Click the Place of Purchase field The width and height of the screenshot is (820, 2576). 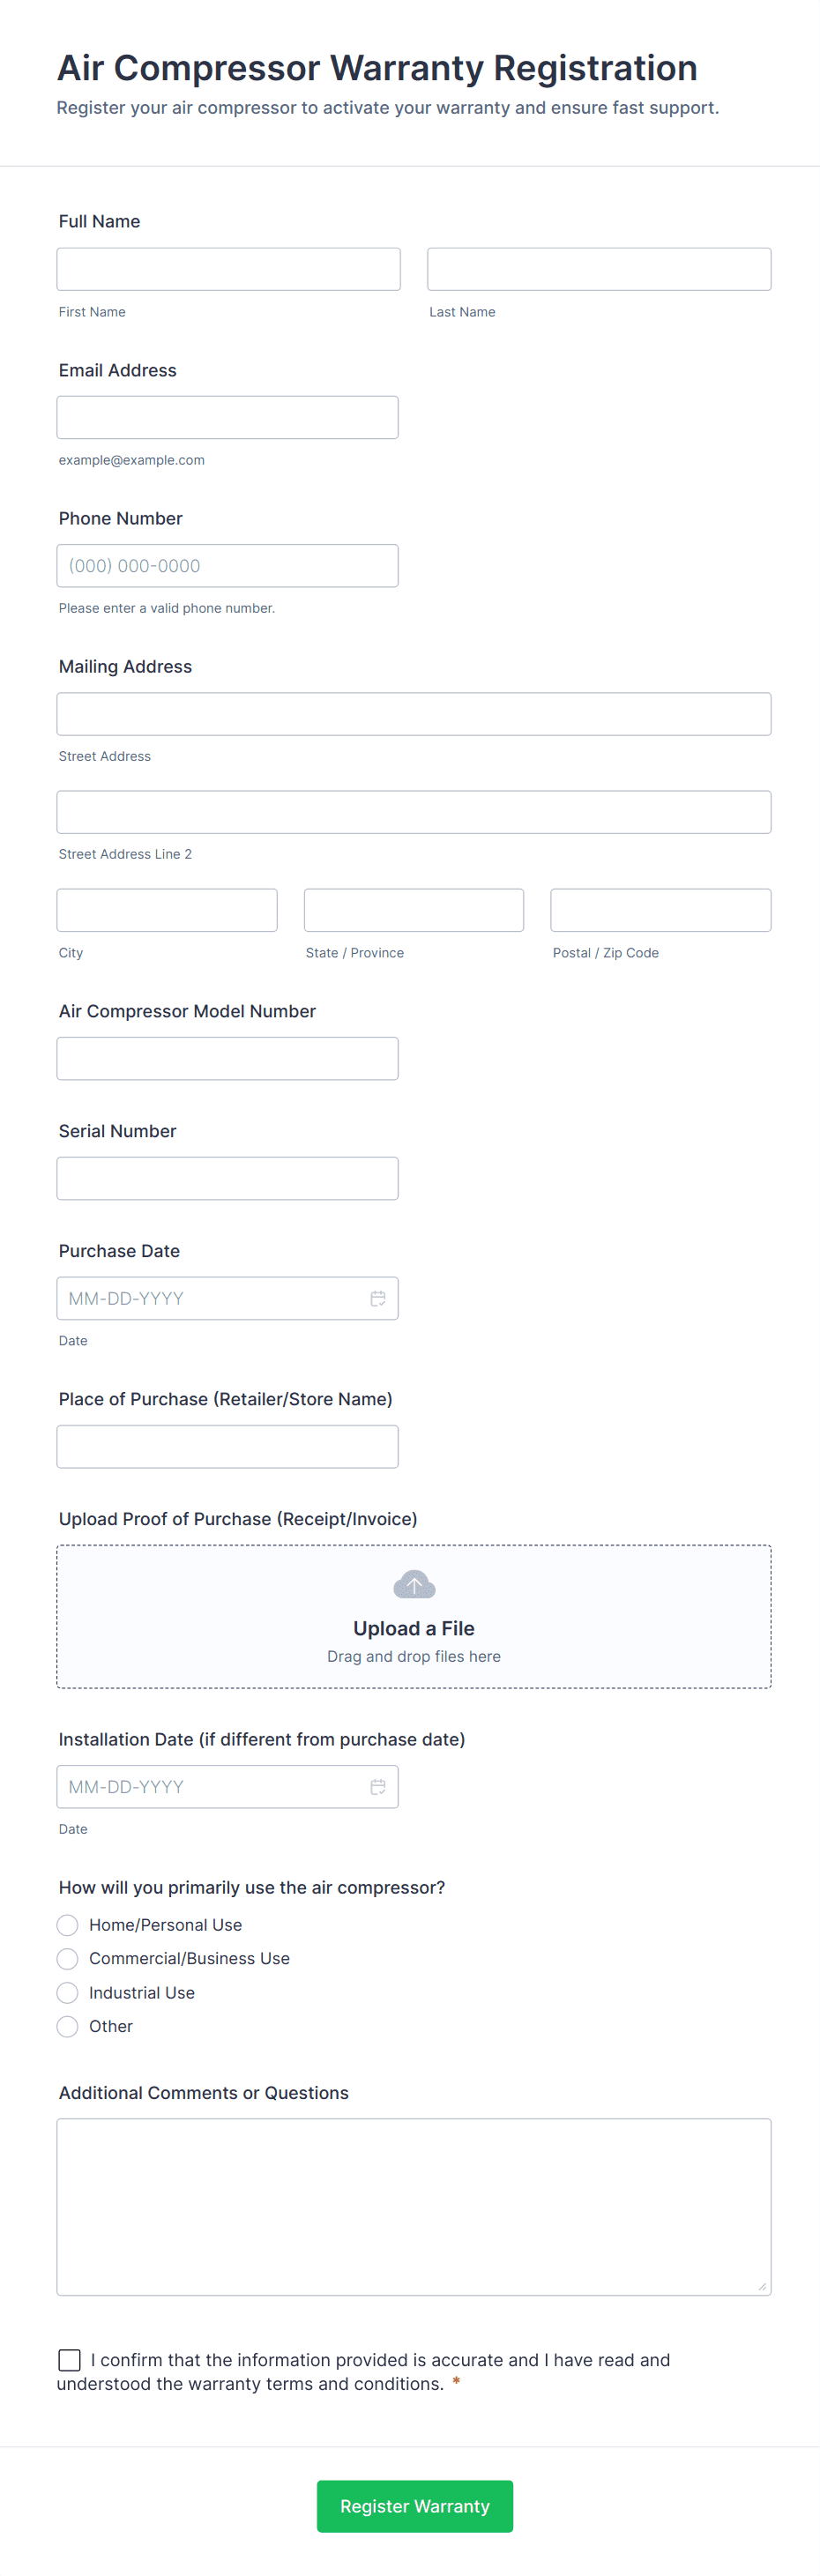[x=227, y=1446]
